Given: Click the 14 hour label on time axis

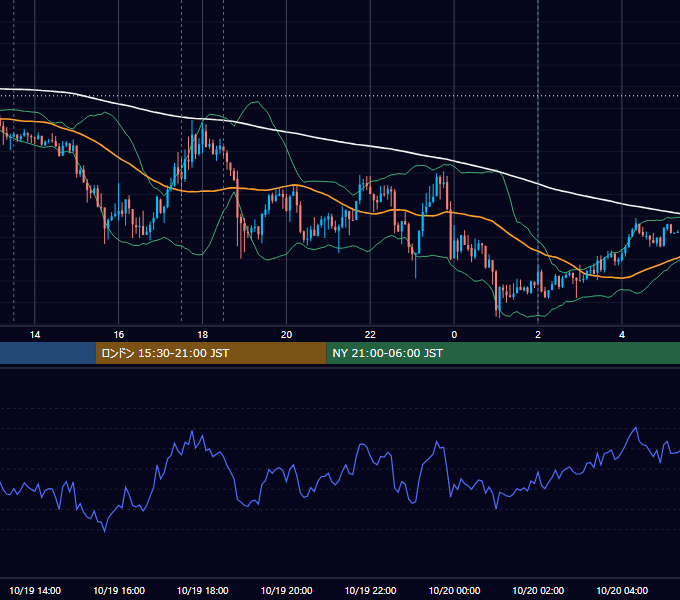Looking at the screenshot, I should pos(35,335).
